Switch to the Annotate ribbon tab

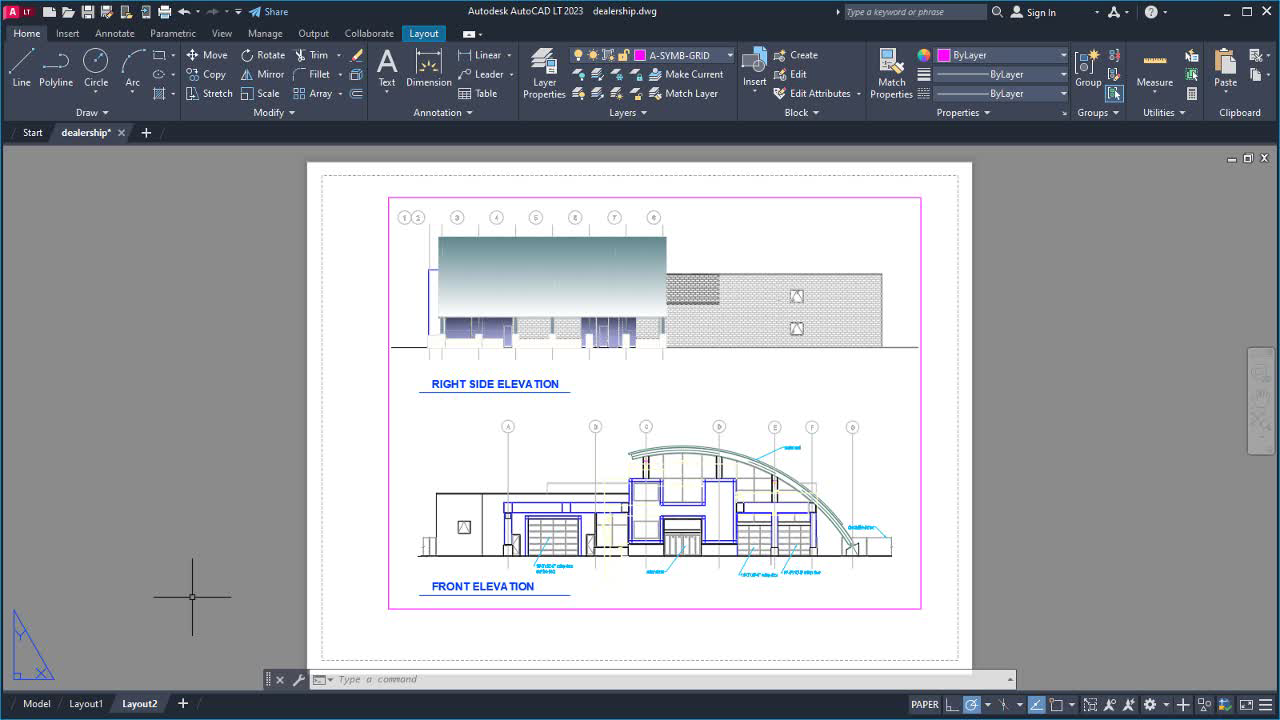(x=114, y=32)
